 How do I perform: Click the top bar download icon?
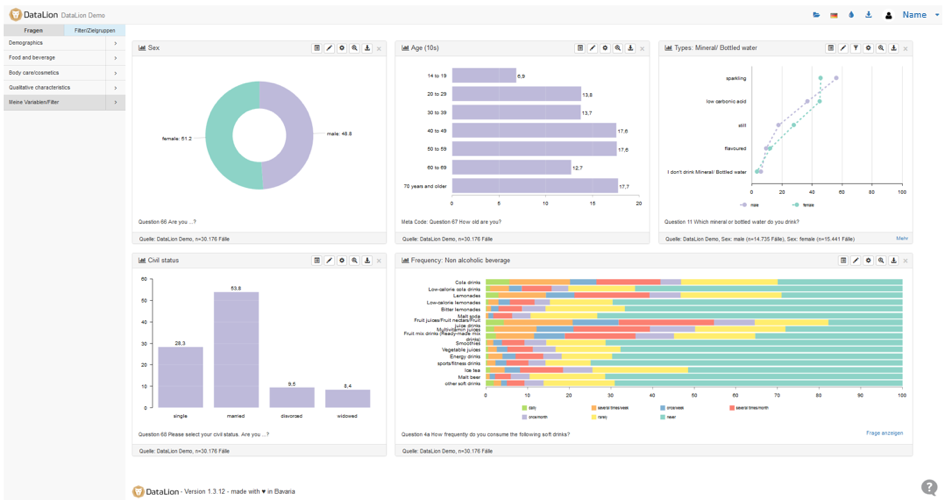click(x=868, y=15)
